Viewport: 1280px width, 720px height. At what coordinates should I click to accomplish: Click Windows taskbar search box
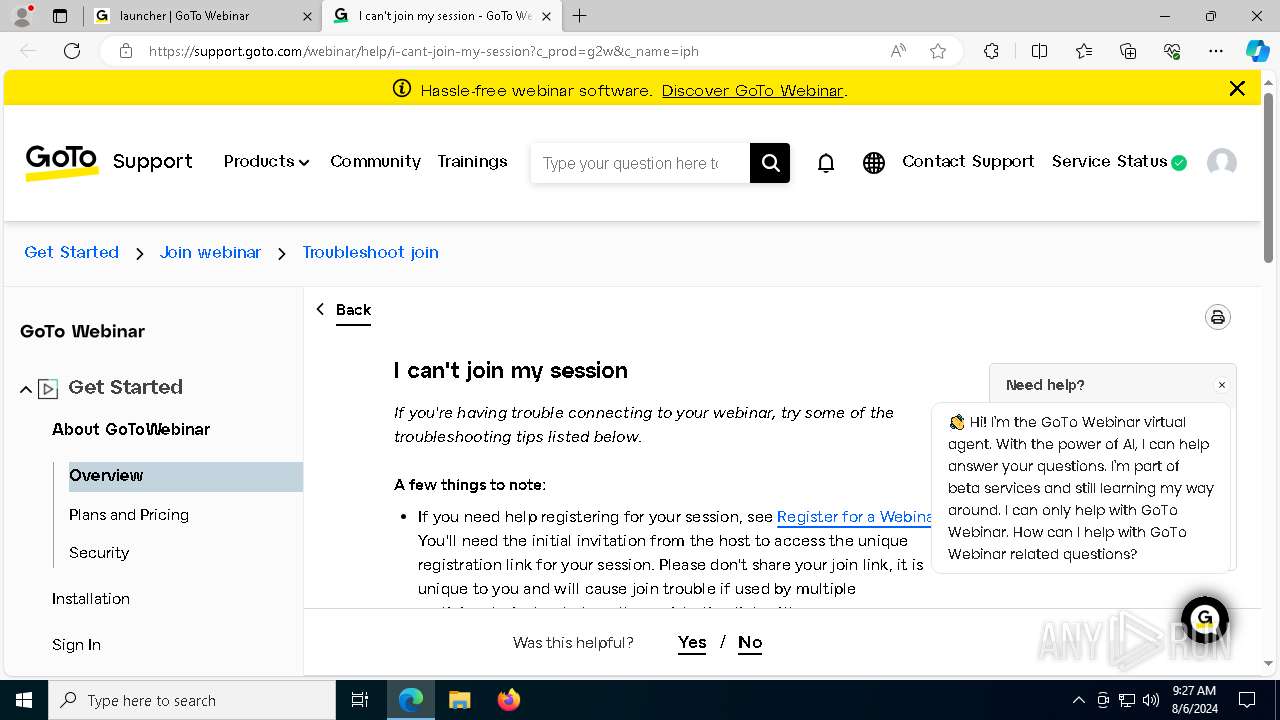[192, 700]
